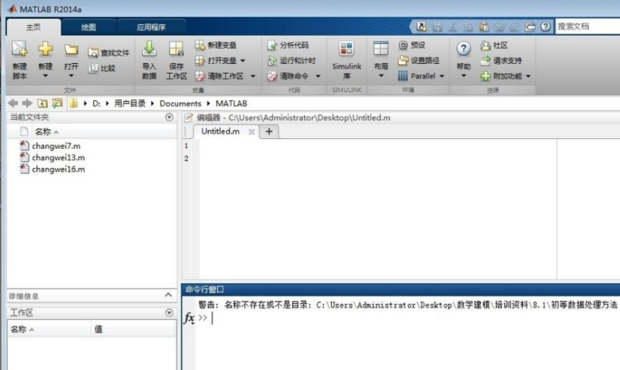Click Save Workspace (保存工作区) icon
This screenshot has width=620, height=370.
(x=176, y=49)
